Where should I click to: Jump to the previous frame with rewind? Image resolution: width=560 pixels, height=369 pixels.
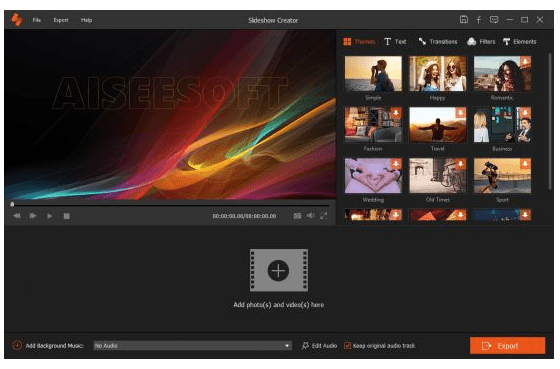[x=17, y=216]
